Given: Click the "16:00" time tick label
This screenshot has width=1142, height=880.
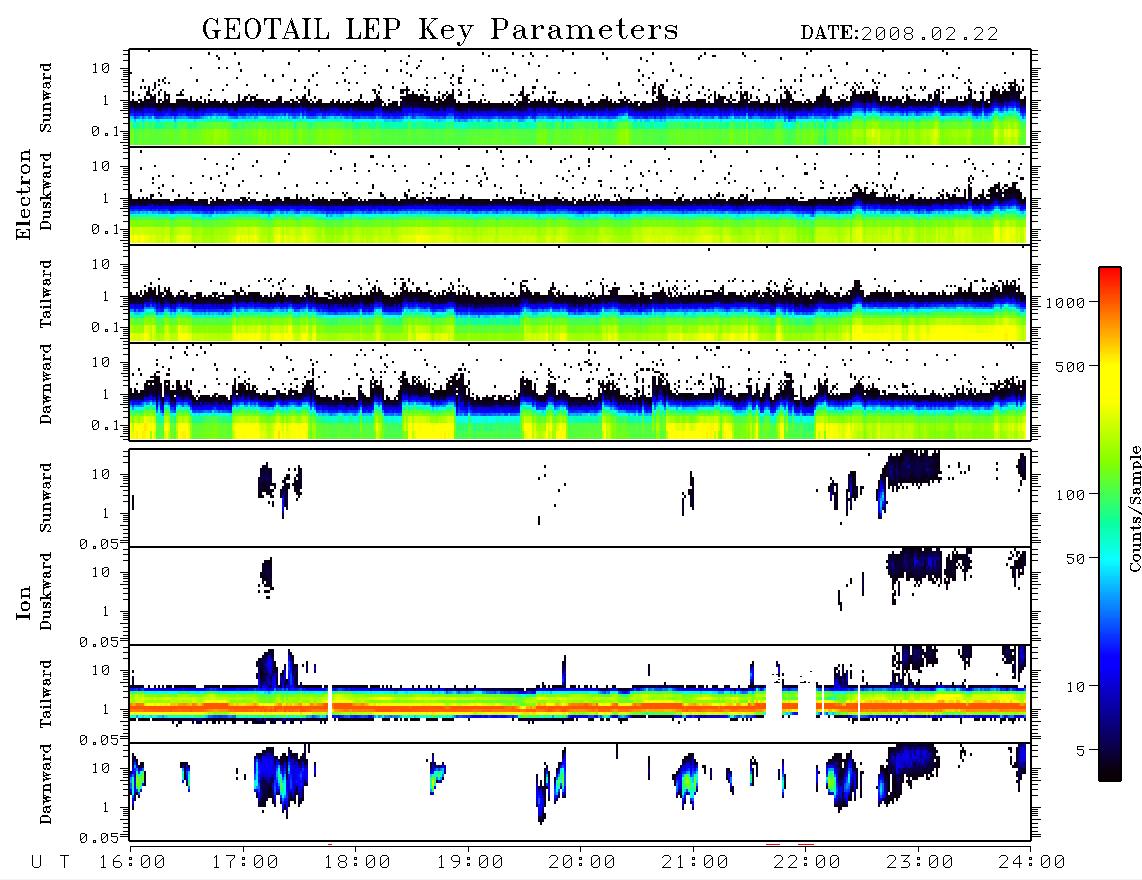Looking at the screenshot, I should point(133,862).
